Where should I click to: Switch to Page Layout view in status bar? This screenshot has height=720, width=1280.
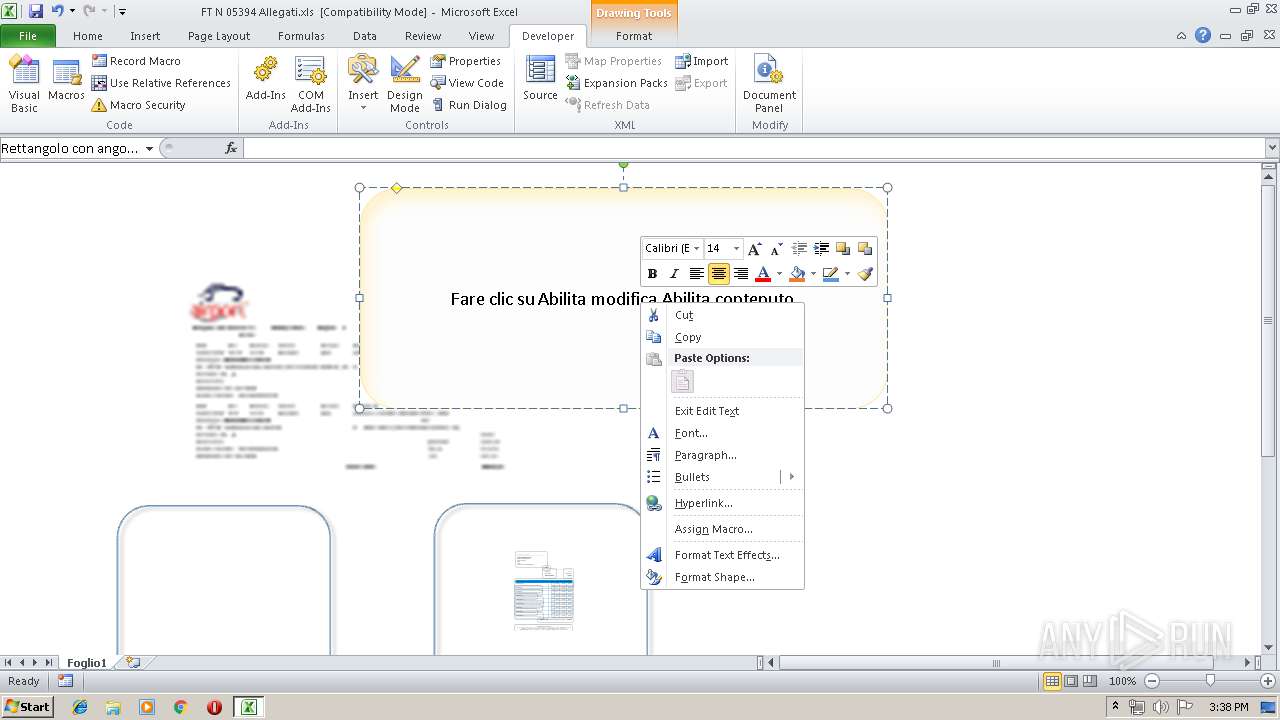pyautogui.click(x=1071, y=681)
